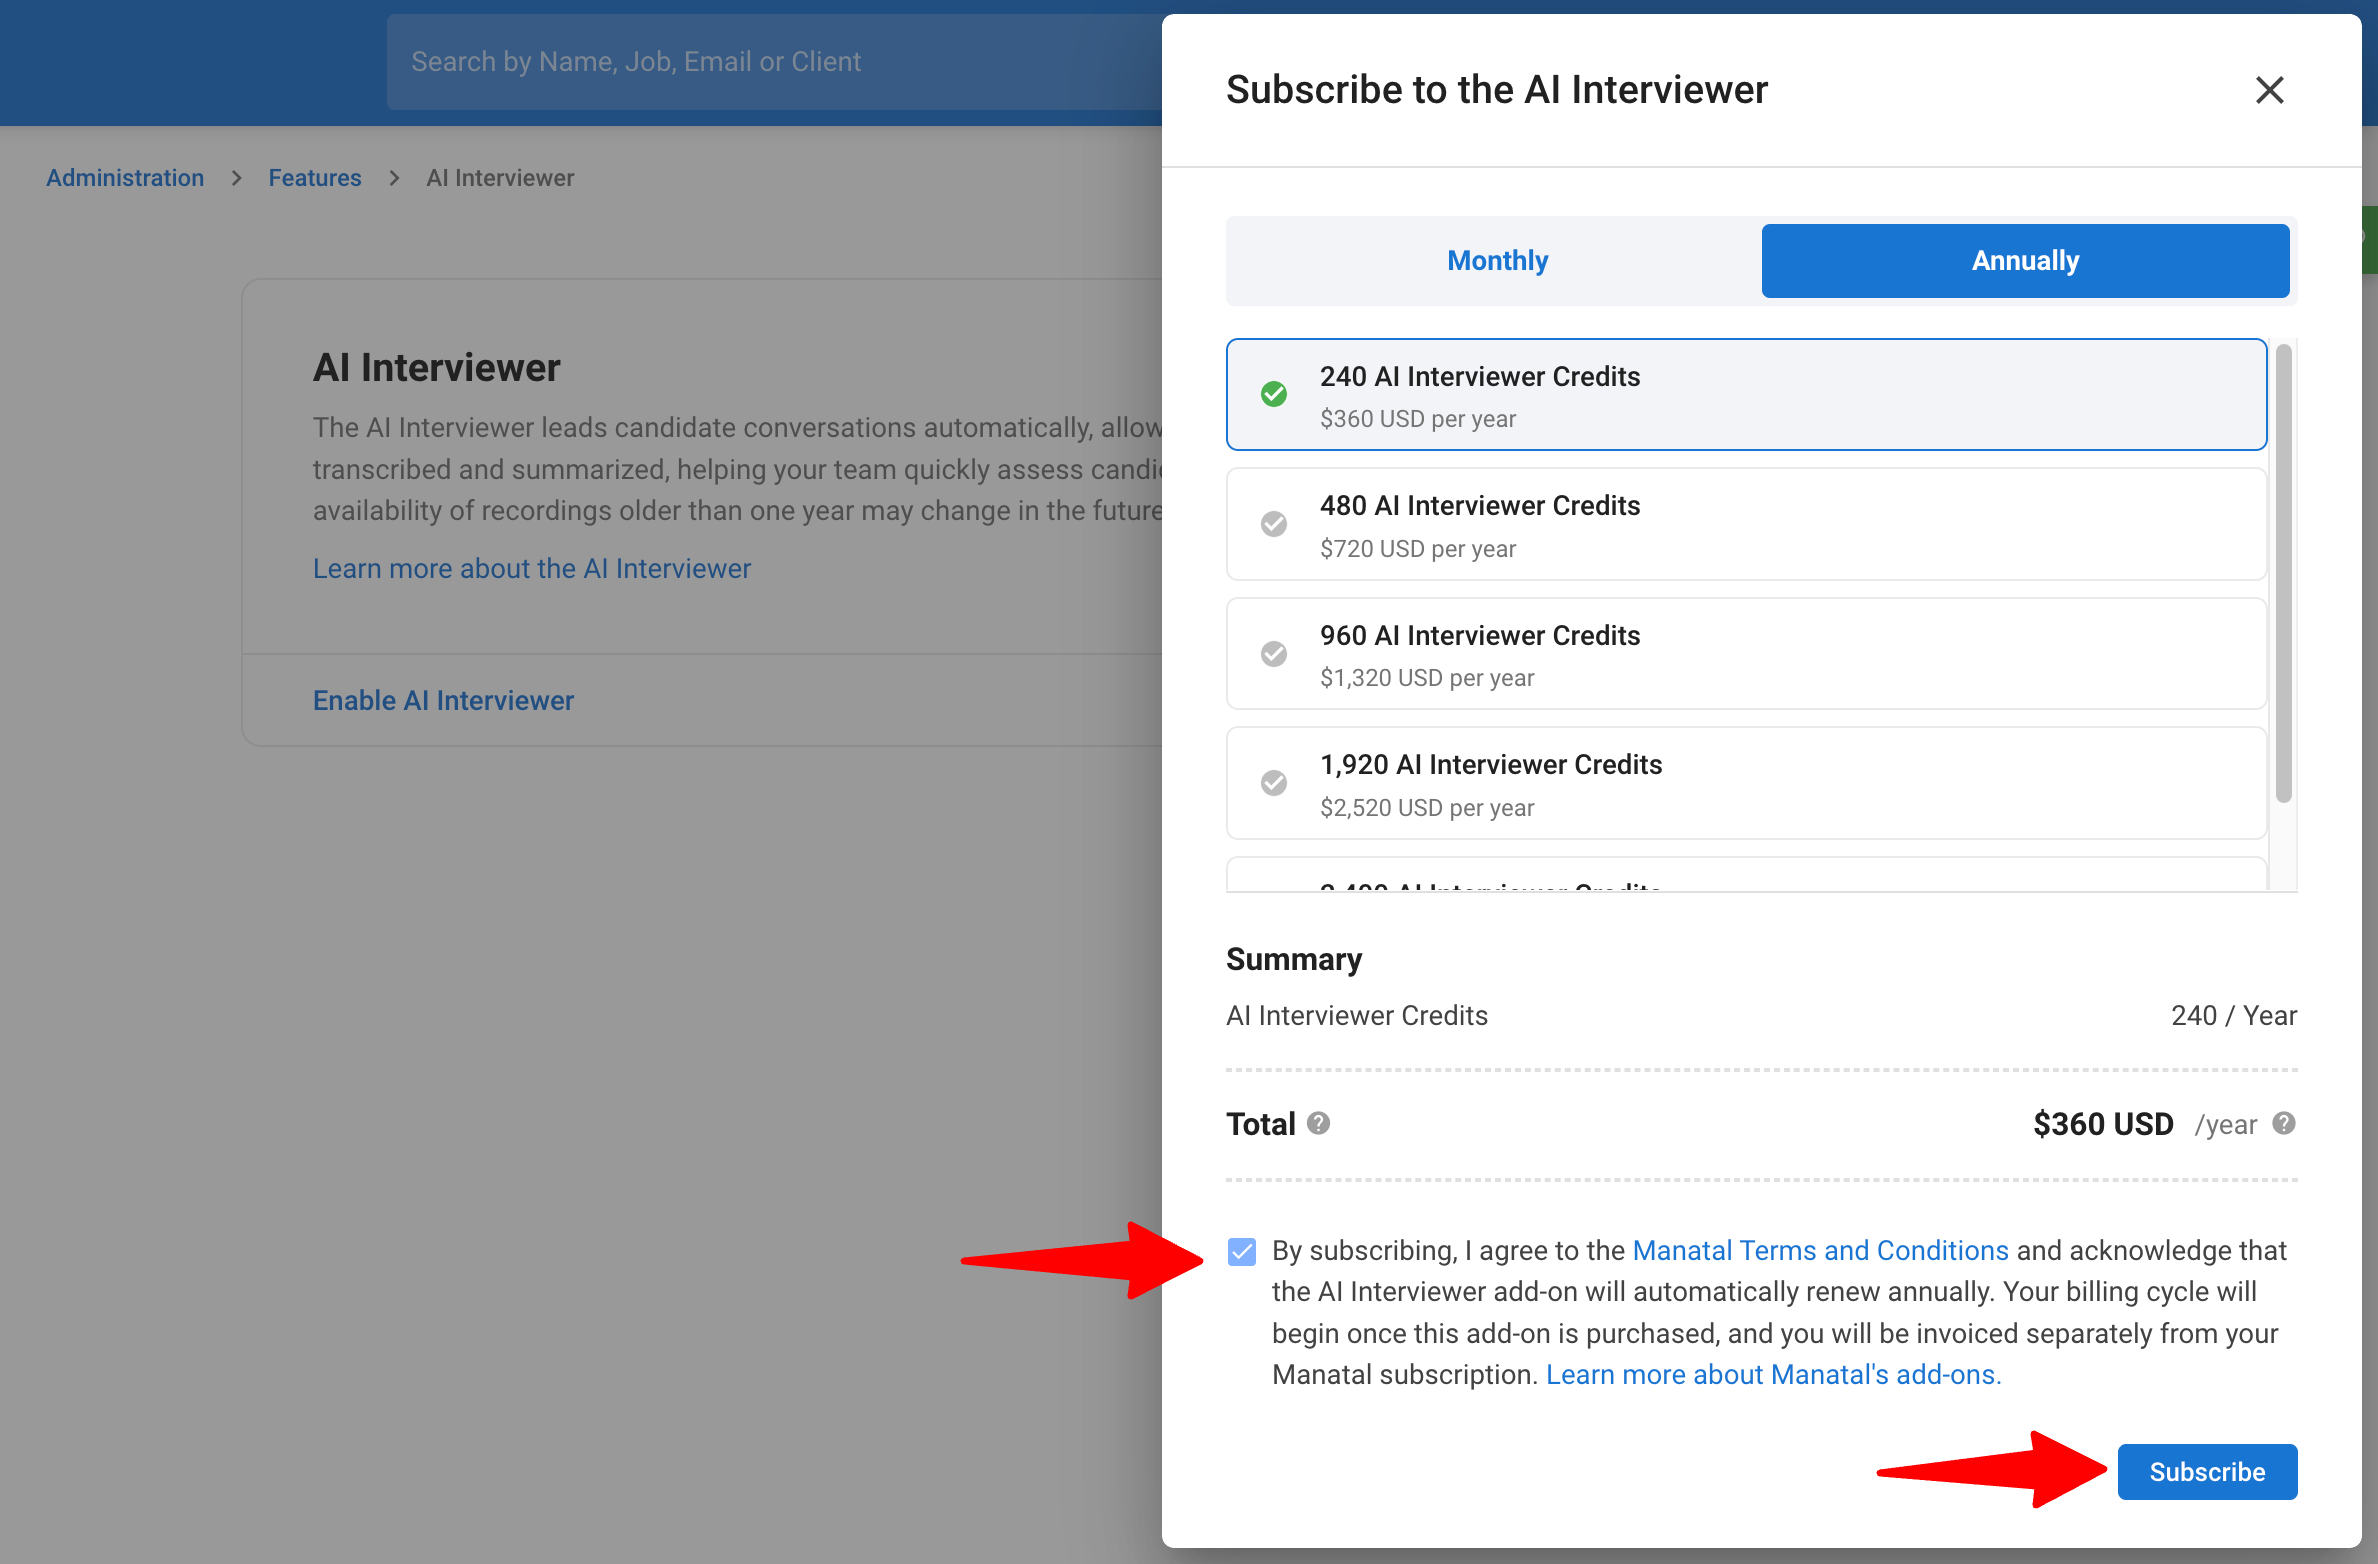The image size is (2378, 1564).
Task: Focus the Search by Name, Job, Email field
Action: tap(775, 62)
